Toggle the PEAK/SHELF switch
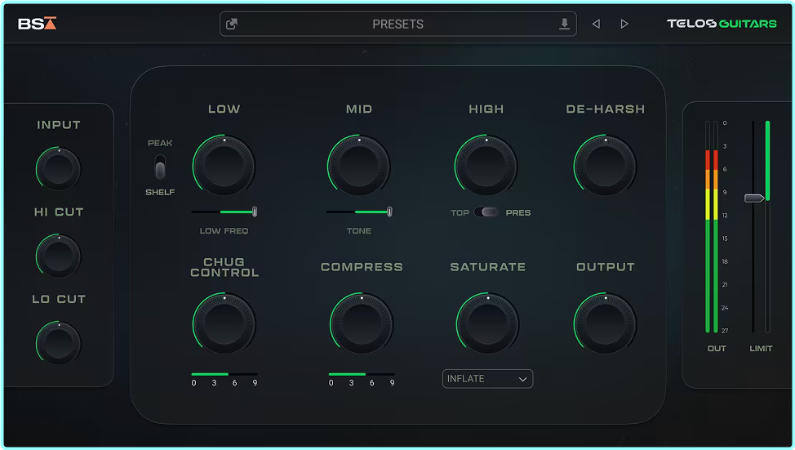 pyautogui.click(x=160, y=167)
